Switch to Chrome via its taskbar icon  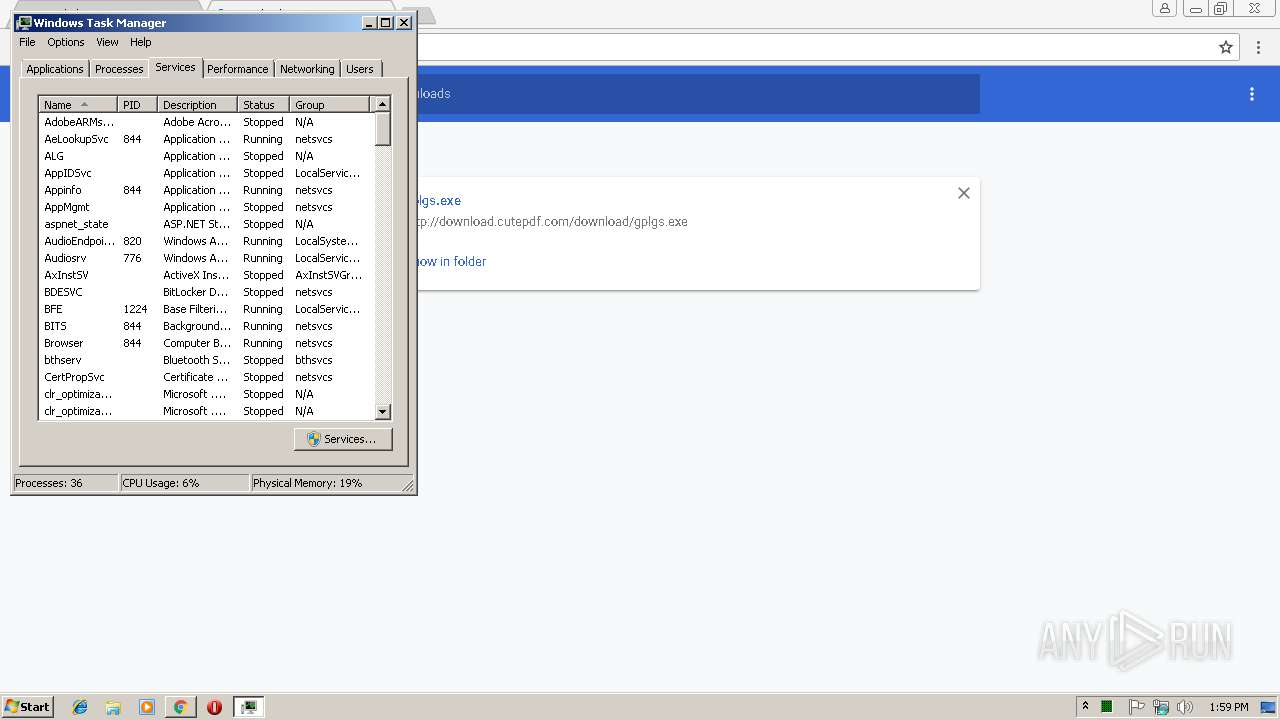click(x=180, y=707)
